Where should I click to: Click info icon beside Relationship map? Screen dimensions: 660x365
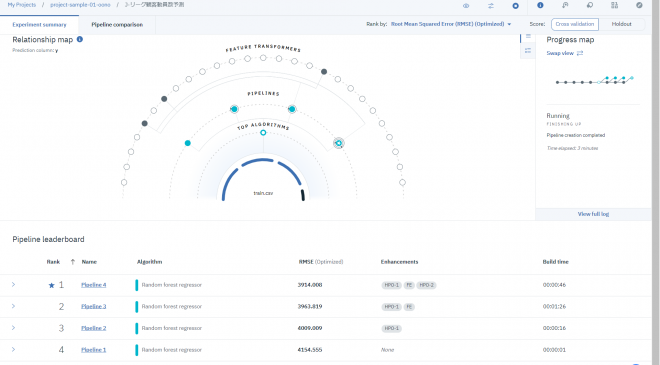click(x=80, y=39)
